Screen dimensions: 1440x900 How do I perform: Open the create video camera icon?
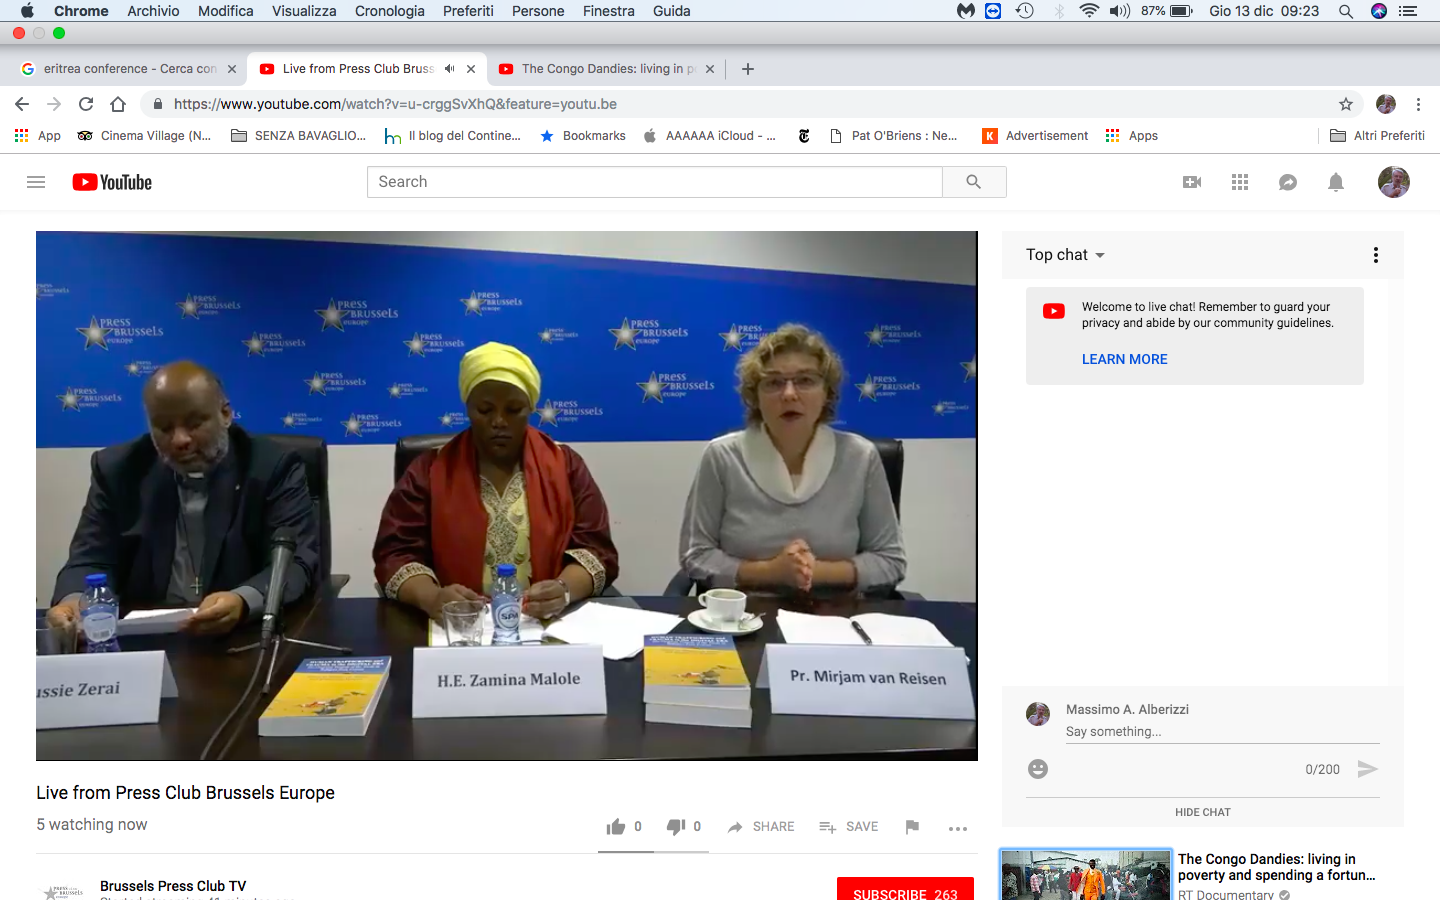pyautogui.click(x=1192, y=182)
